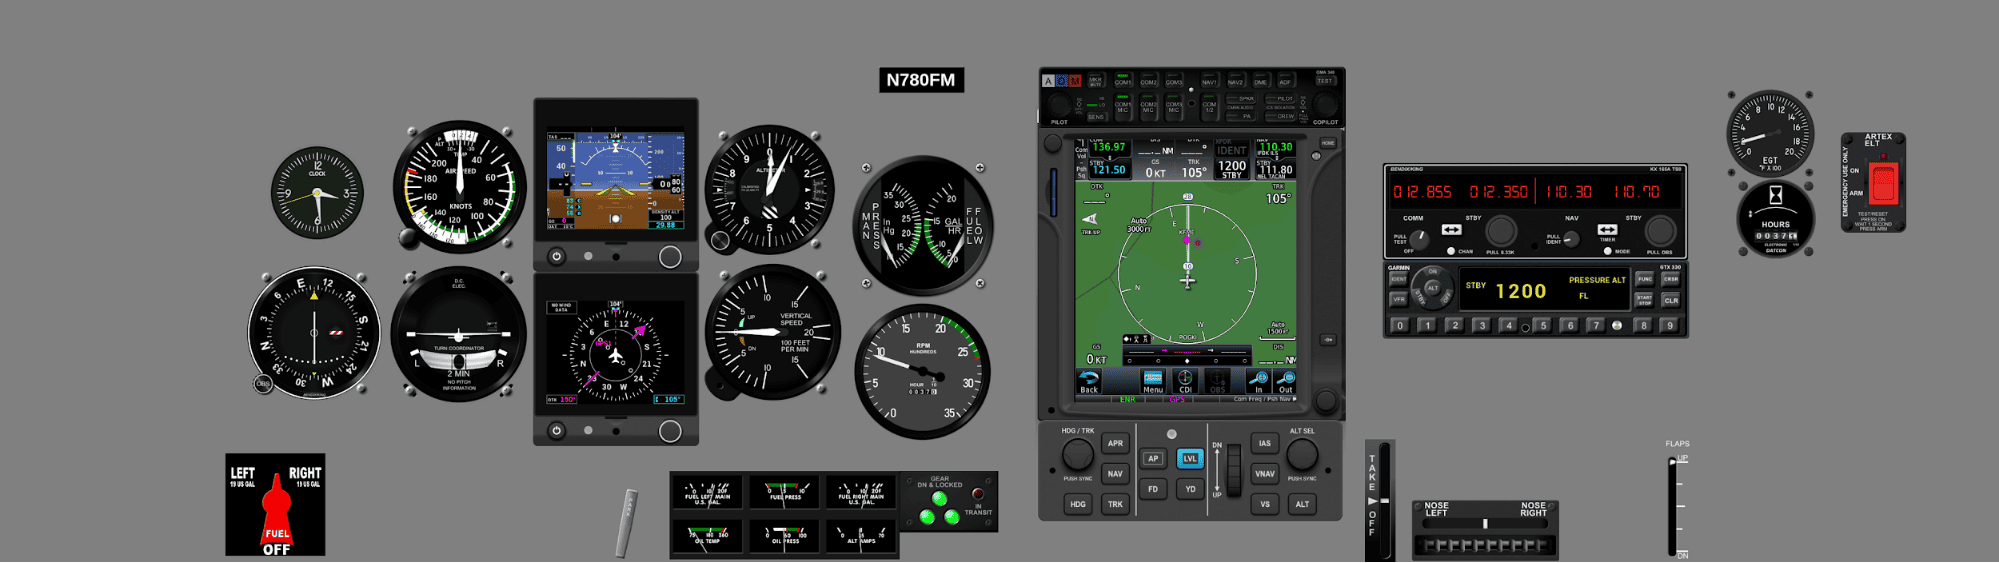The height and width of the screenshot is (563, 1999).
Task: Click the ALT SEL autopilot knob
Action: (x=1301, y=455)
